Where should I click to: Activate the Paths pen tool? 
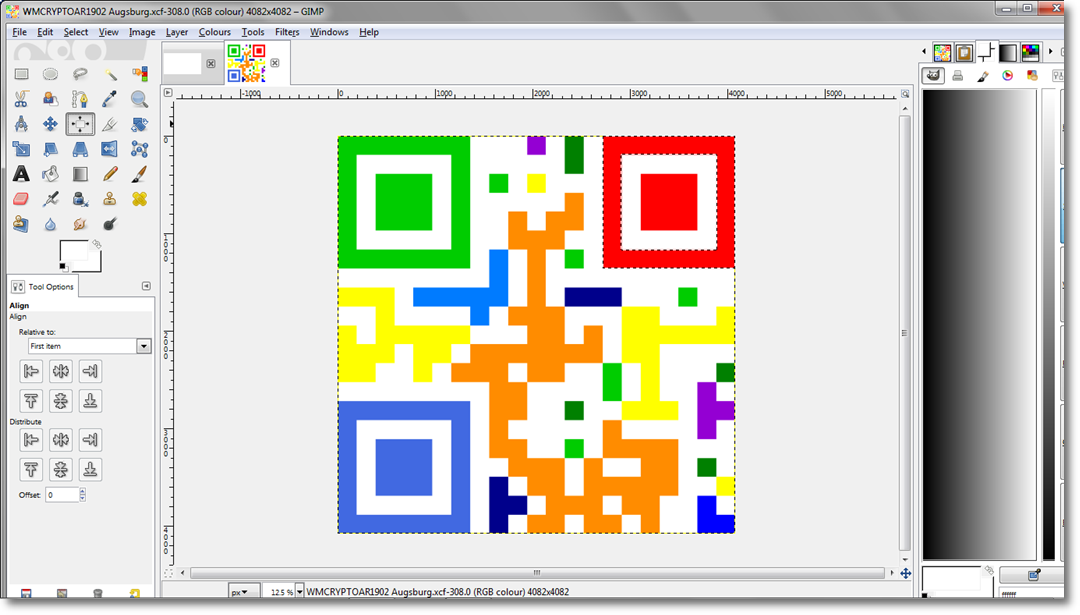[80, 99]
